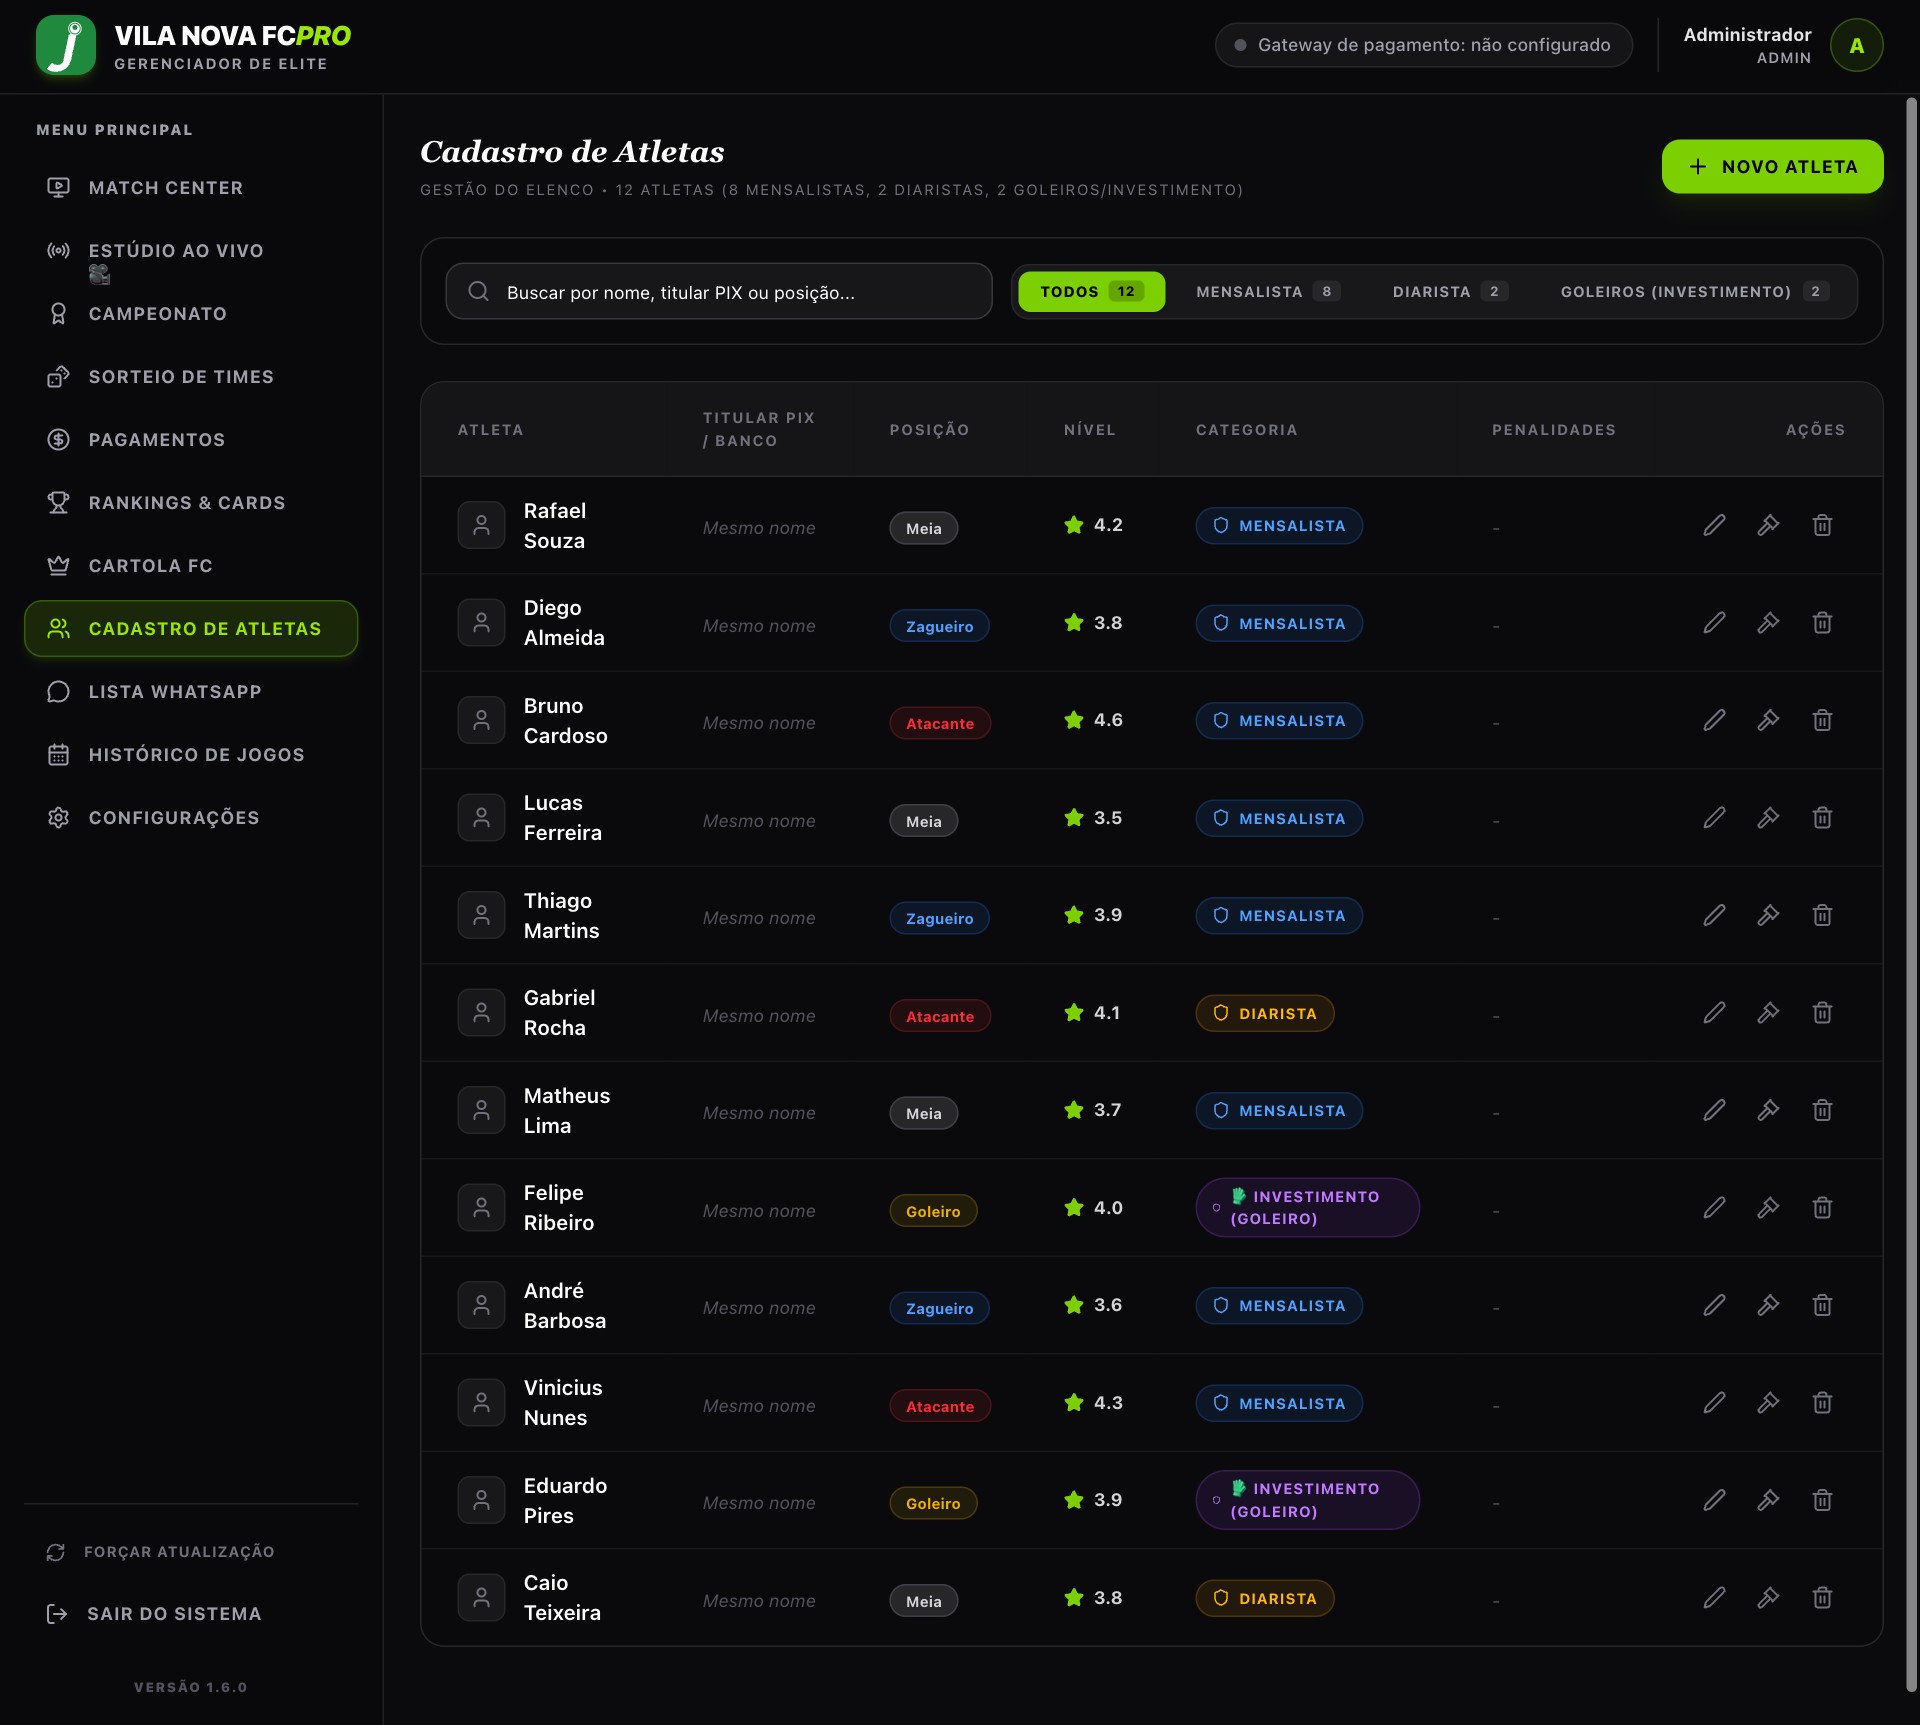Viewport: 1920px width, 1725px height.
Task: Open Configurações in the sidebar
Action: [191, 818]
